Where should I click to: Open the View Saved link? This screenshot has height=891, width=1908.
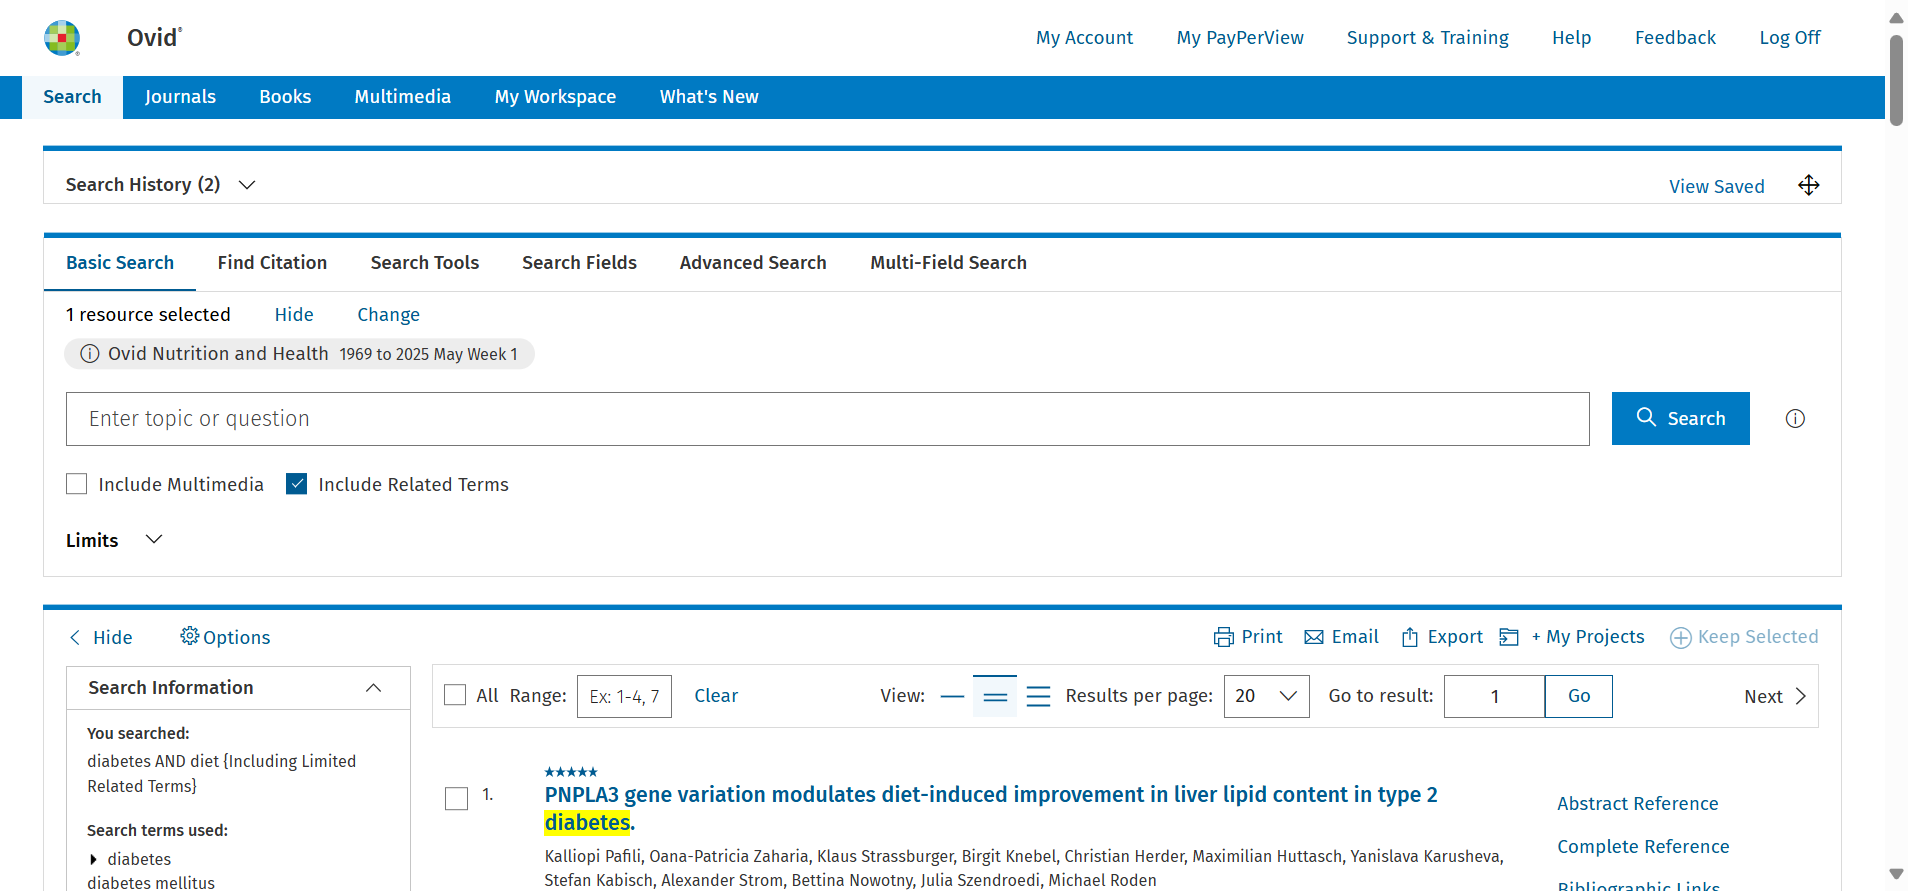click(x=1716, y=186)
